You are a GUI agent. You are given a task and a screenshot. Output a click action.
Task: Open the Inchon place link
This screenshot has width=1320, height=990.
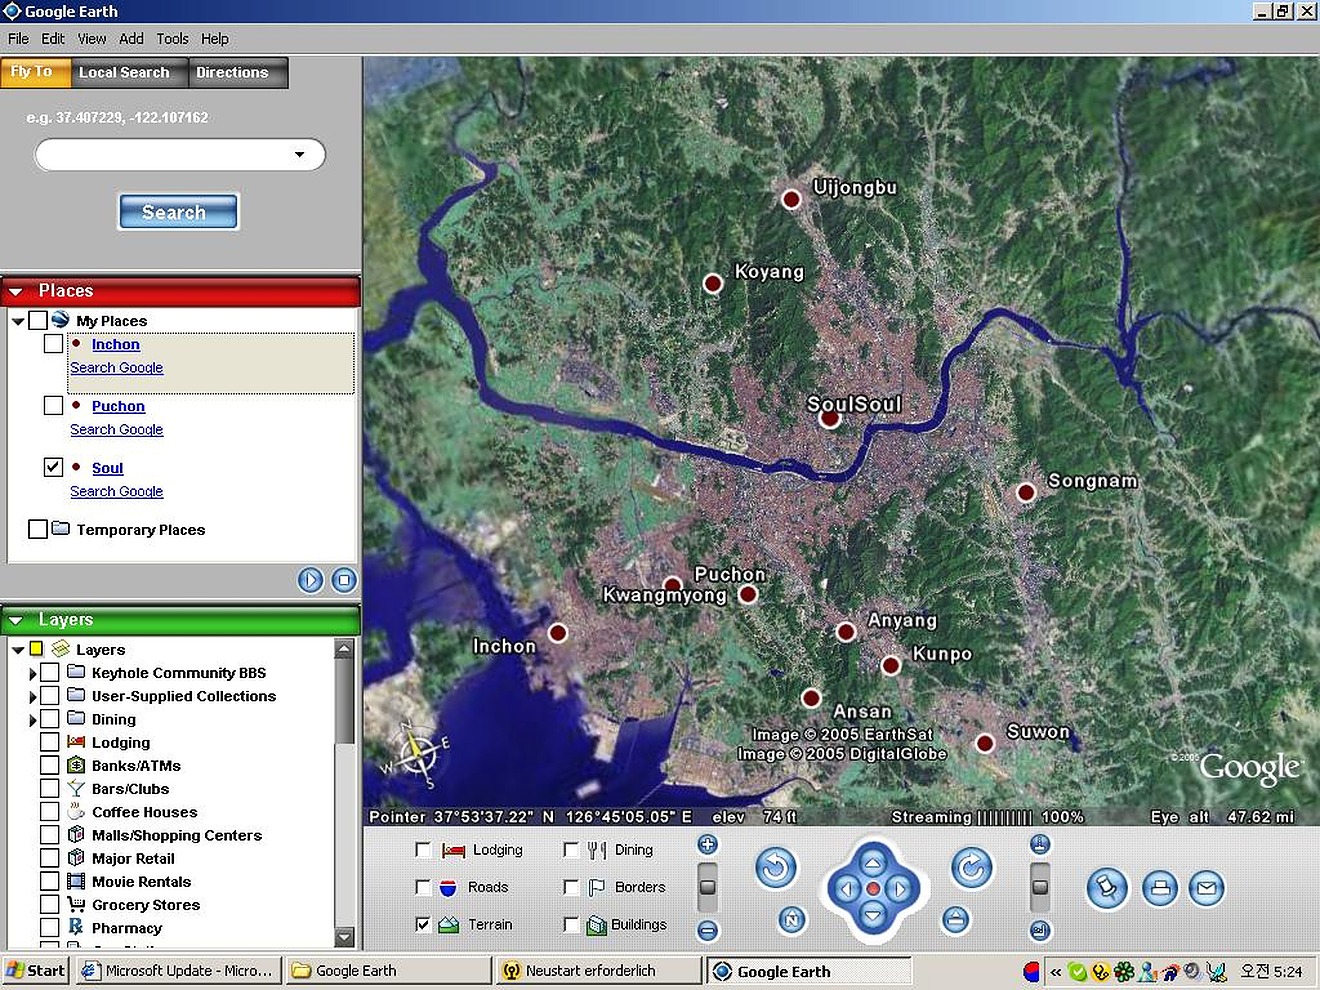pyautogui.click(x=116, y=344)
